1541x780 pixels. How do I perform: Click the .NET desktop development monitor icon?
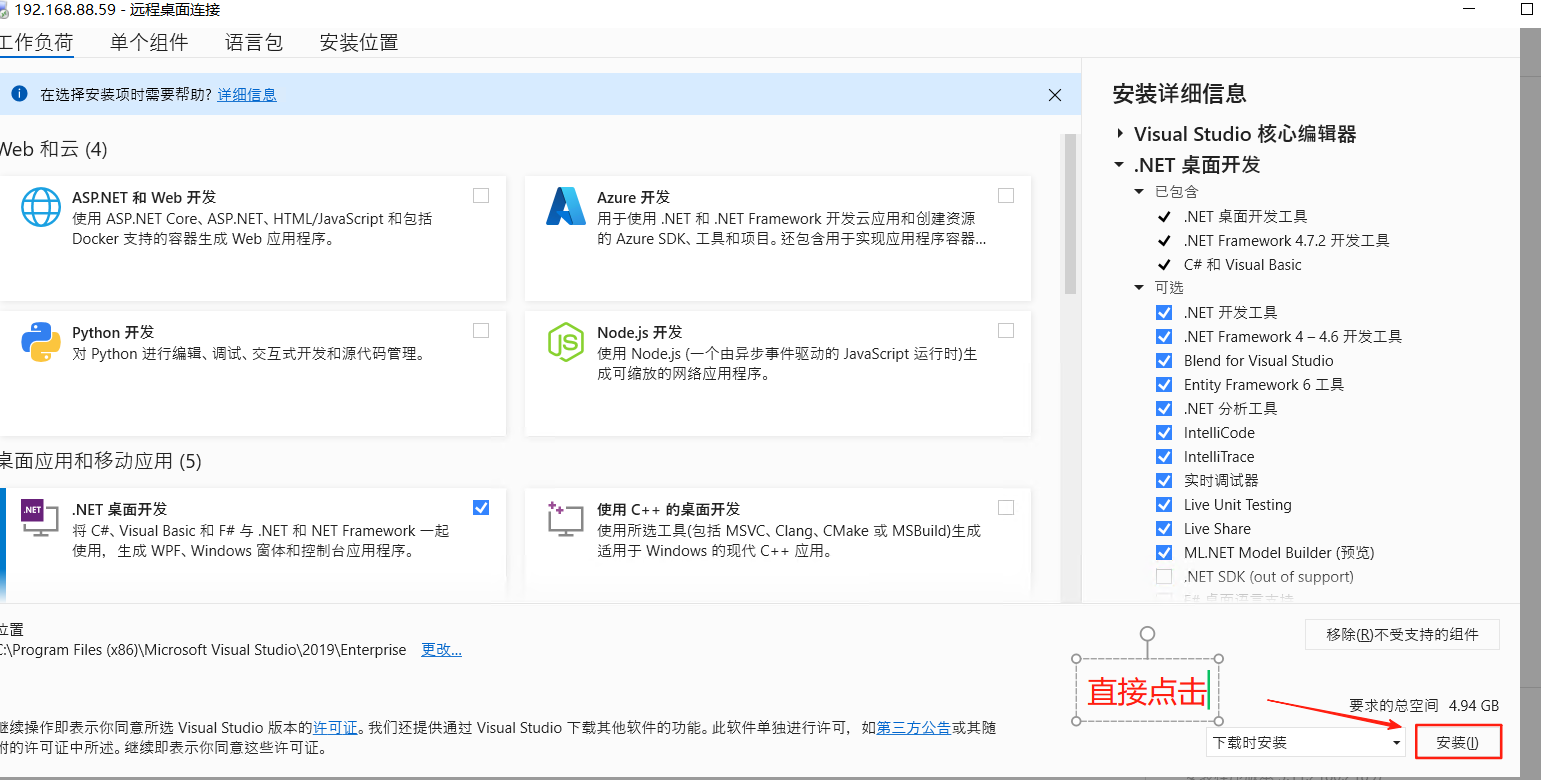coord(40,517)
